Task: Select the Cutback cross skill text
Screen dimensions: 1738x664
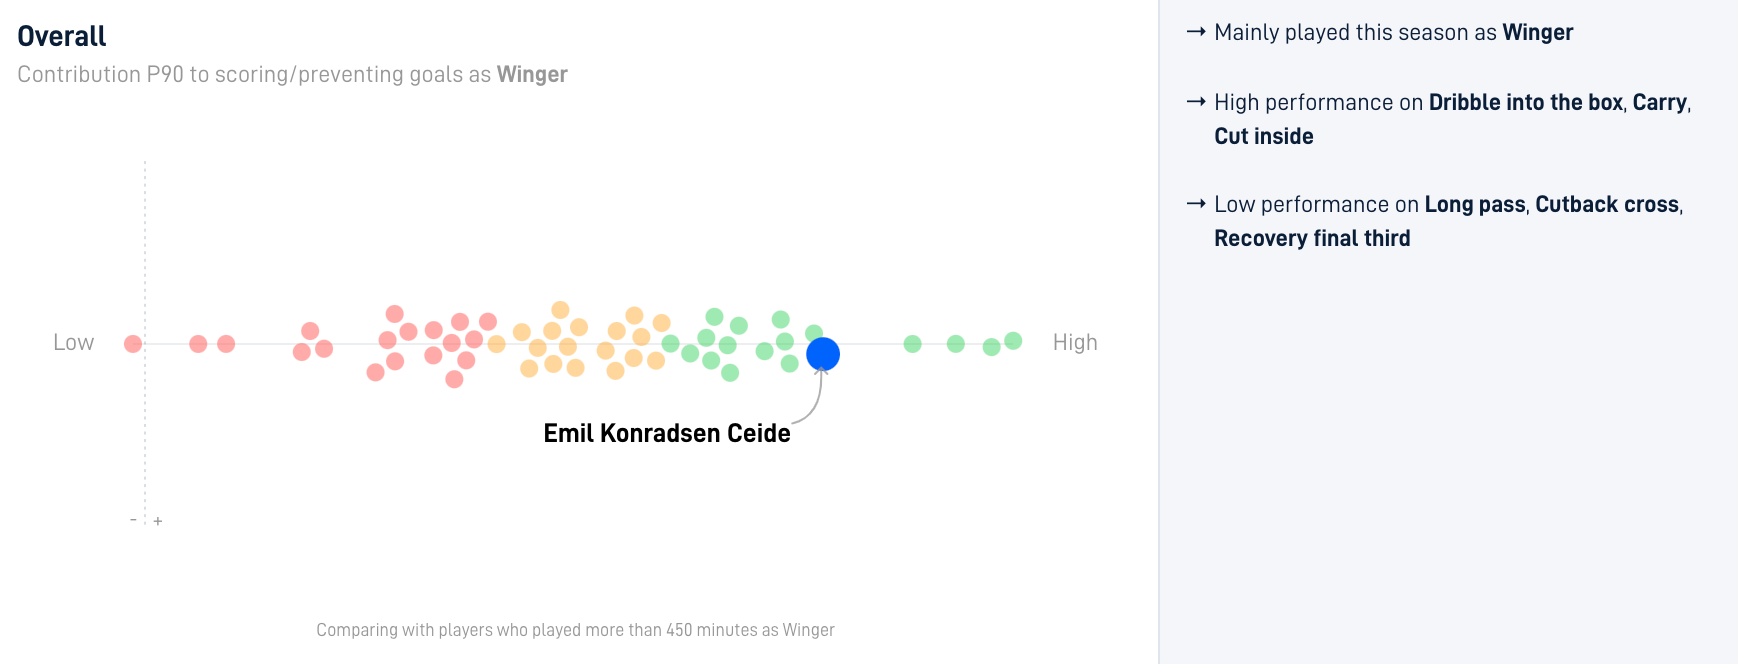Action: click(1607, 204)
